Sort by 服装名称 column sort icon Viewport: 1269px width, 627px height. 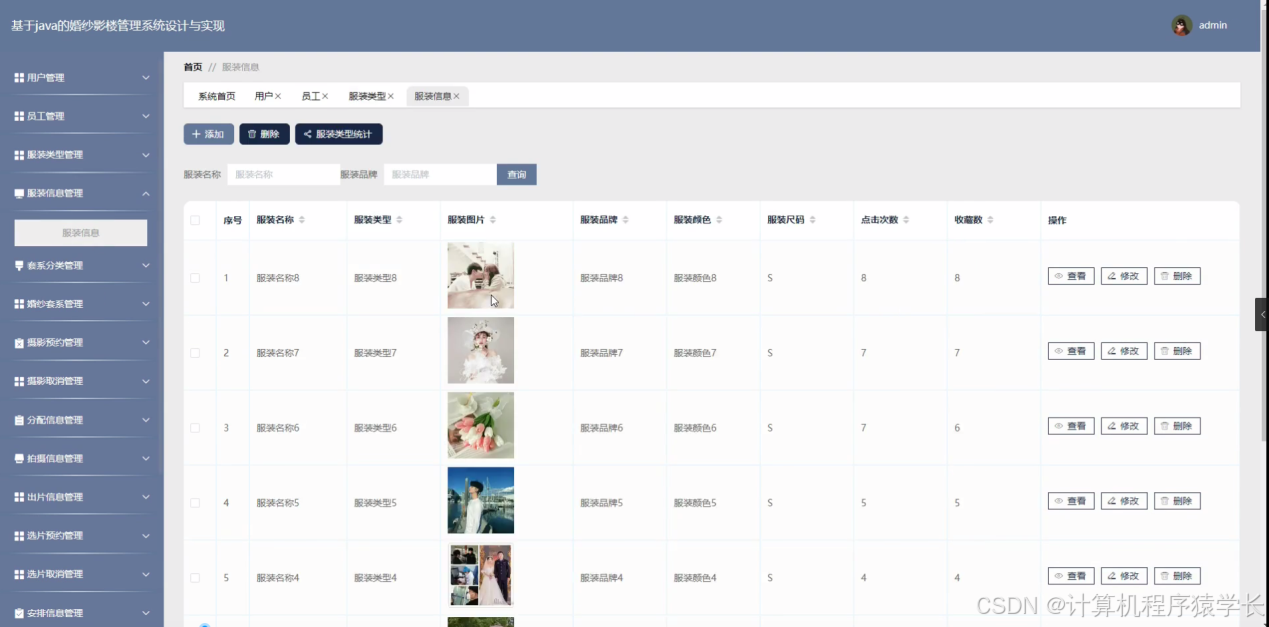tap(302, 220)
